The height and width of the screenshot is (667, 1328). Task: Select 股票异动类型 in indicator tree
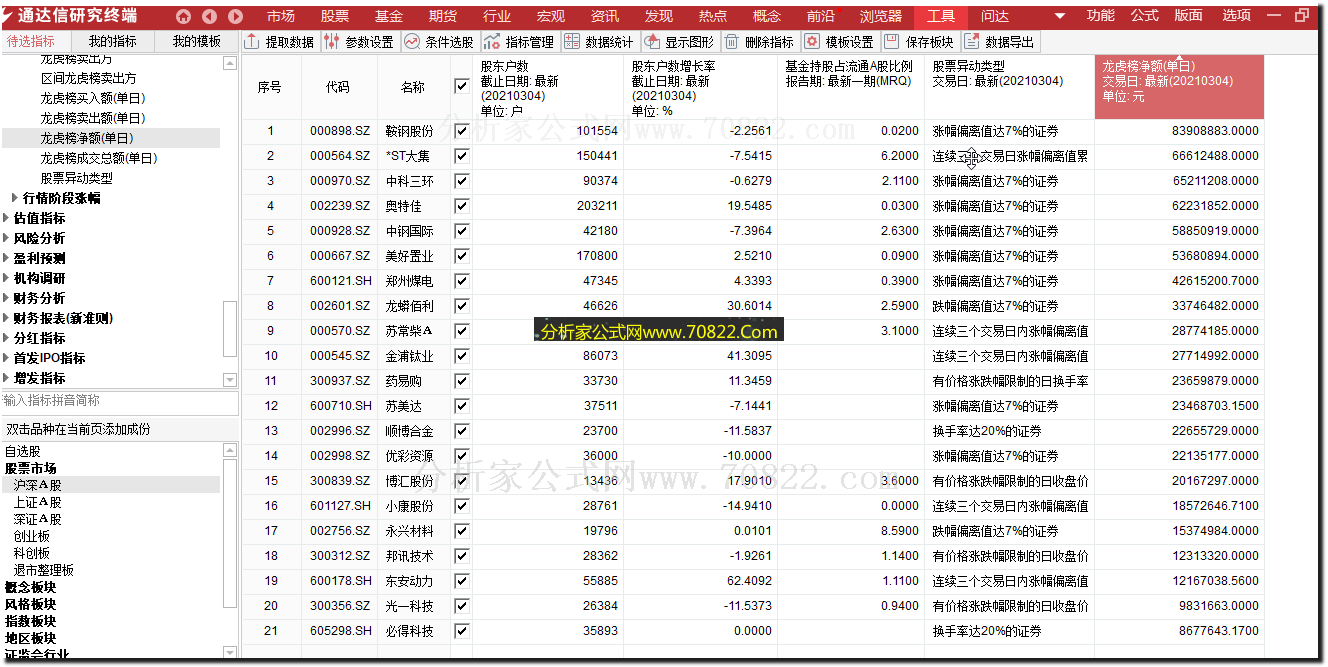(x=77, y=178)
